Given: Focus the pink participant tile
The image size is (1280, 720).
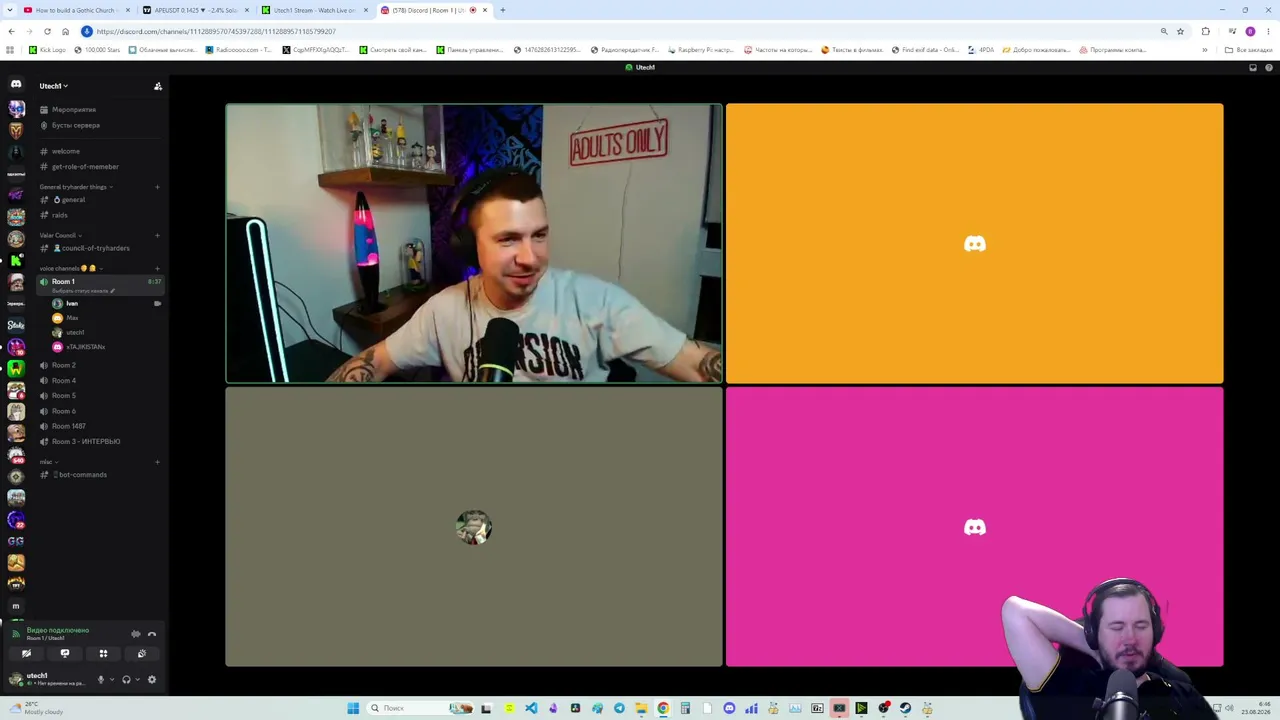Looking at the screenshot, I should click(x=974, y=527).
